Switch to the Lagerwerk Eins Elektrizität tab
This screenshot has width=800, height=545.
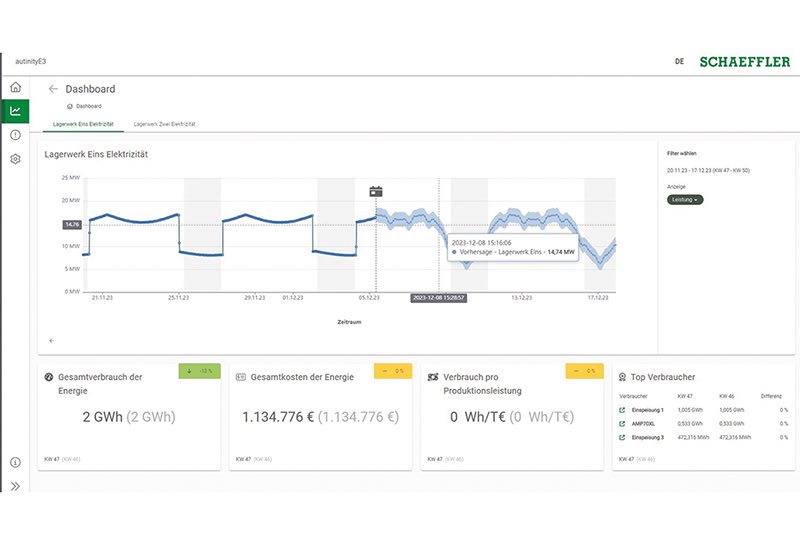(x=83, y=125)
